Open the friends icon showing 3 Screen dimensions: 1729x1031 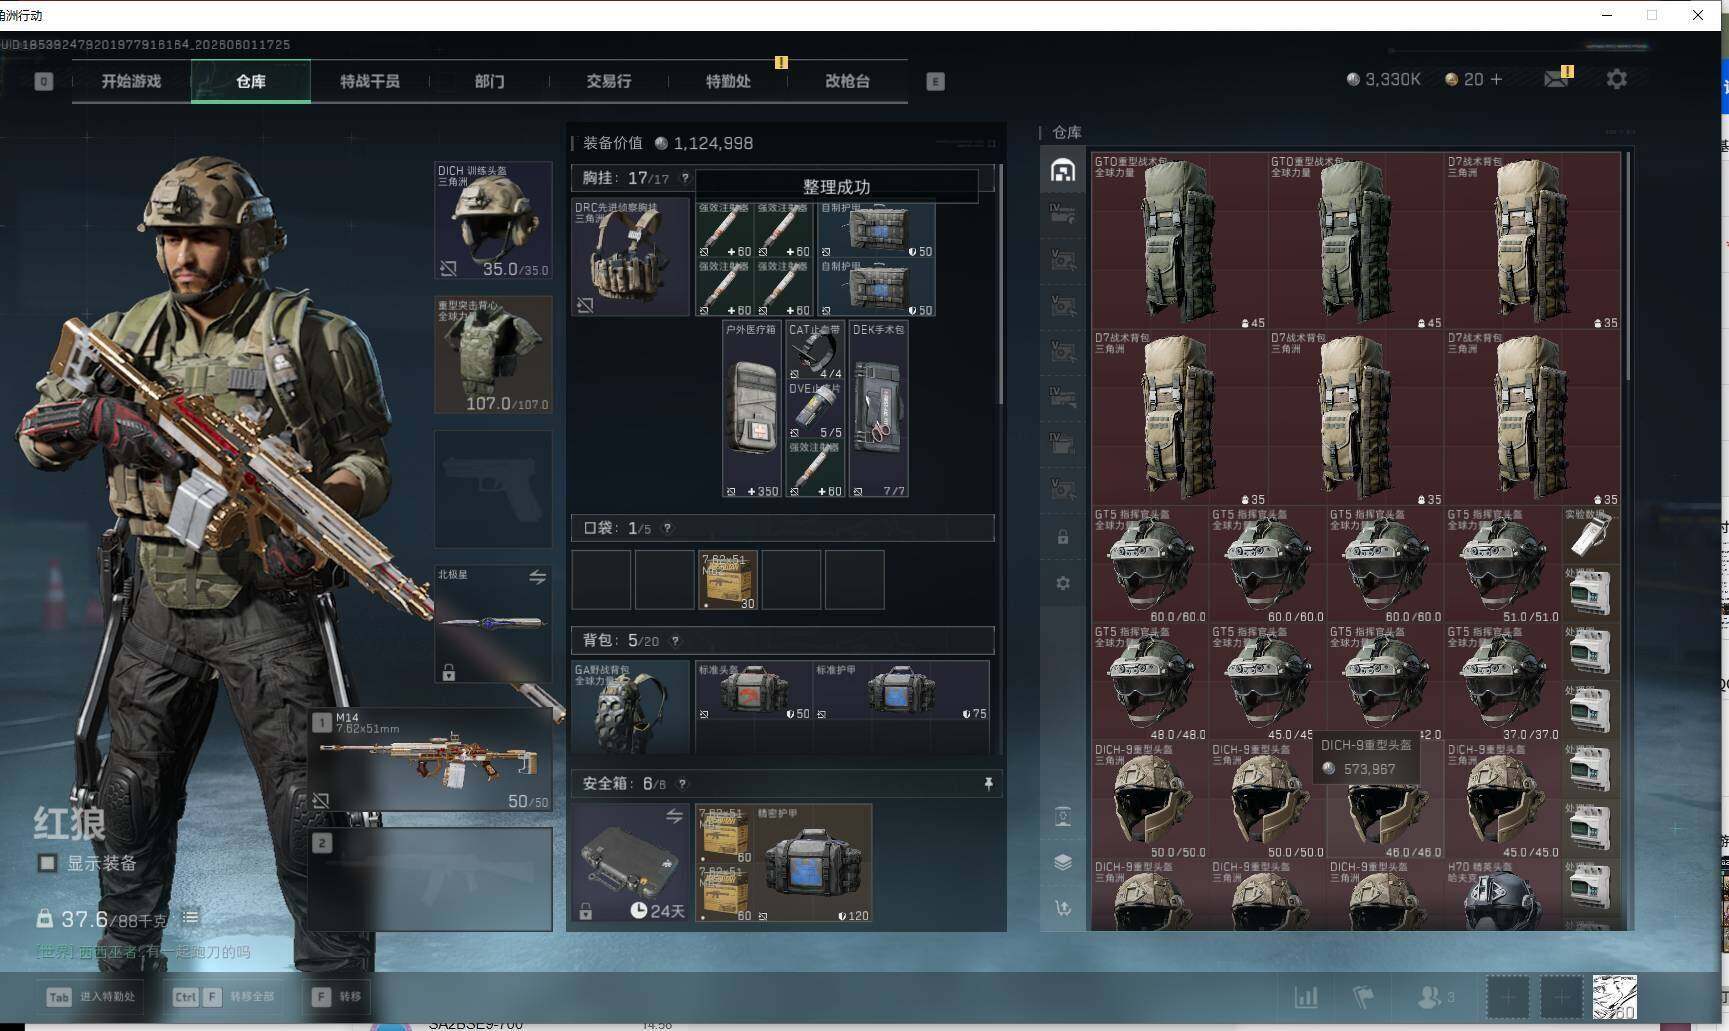click(x=1436, y=997)
